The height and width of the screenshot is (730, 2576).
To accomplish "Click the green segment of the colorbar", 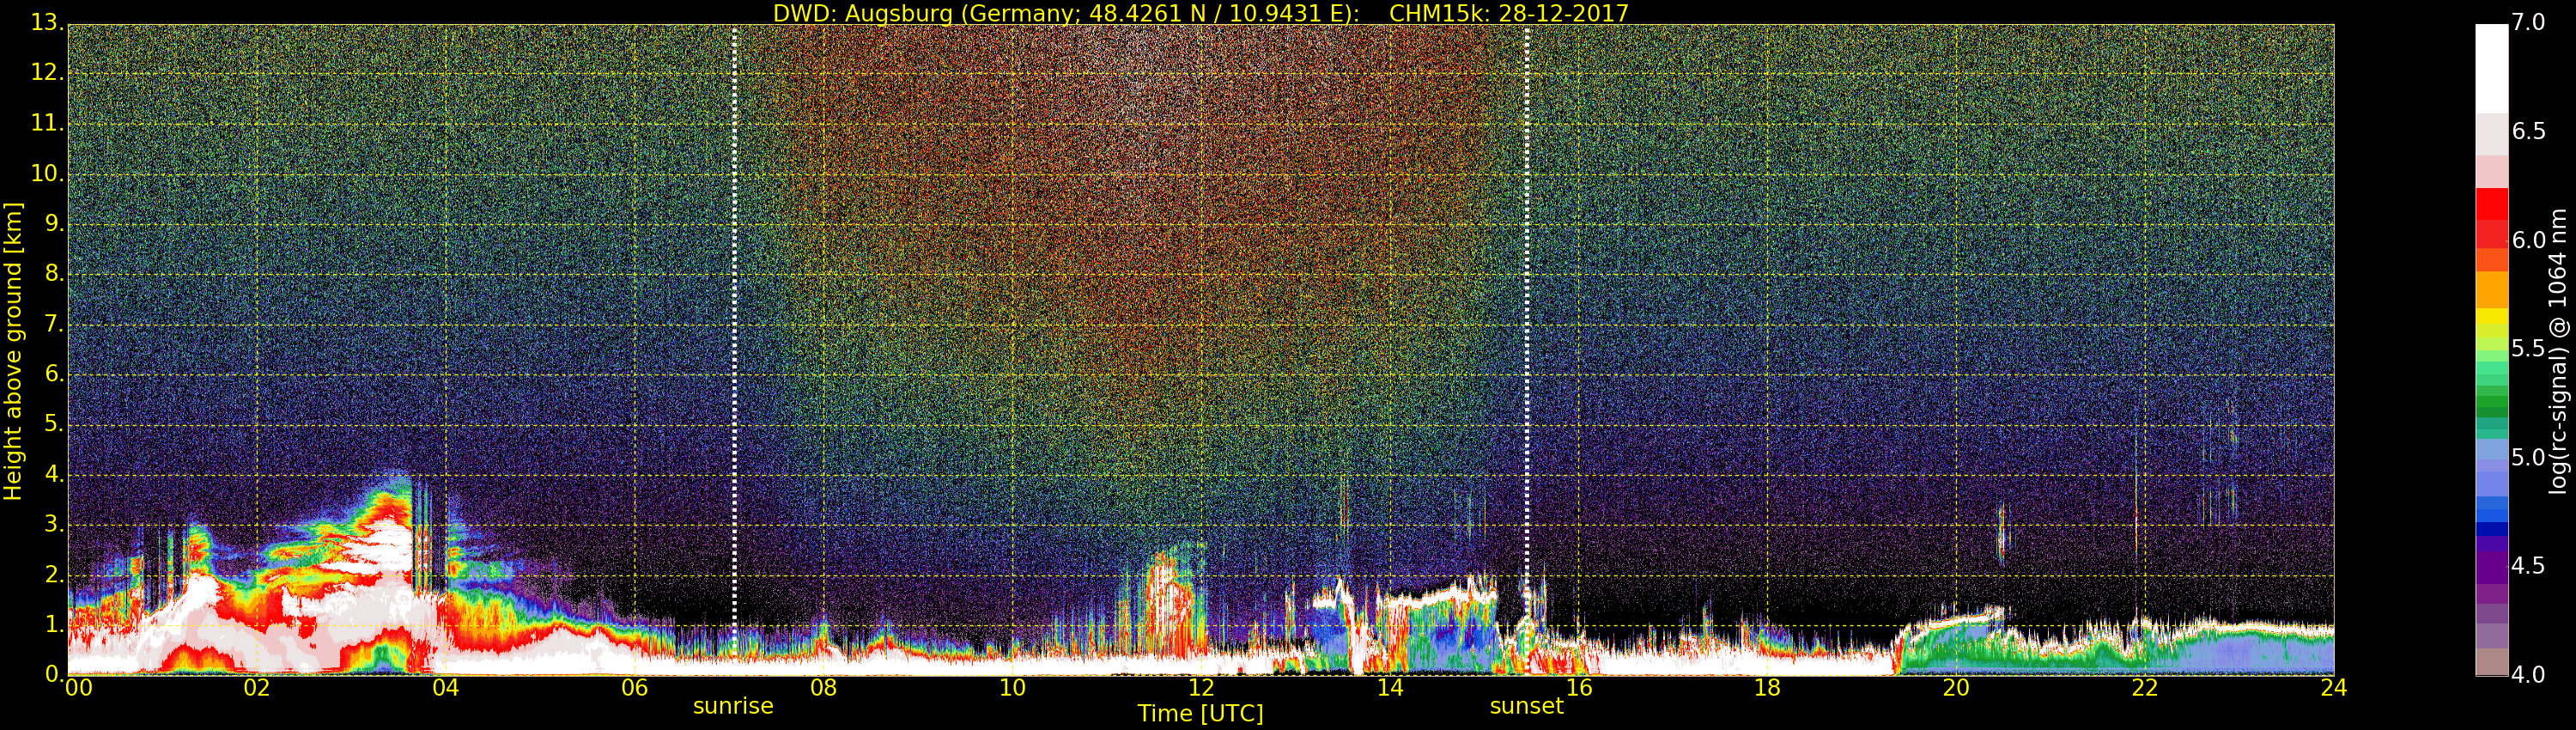I will click(2492, 400).
